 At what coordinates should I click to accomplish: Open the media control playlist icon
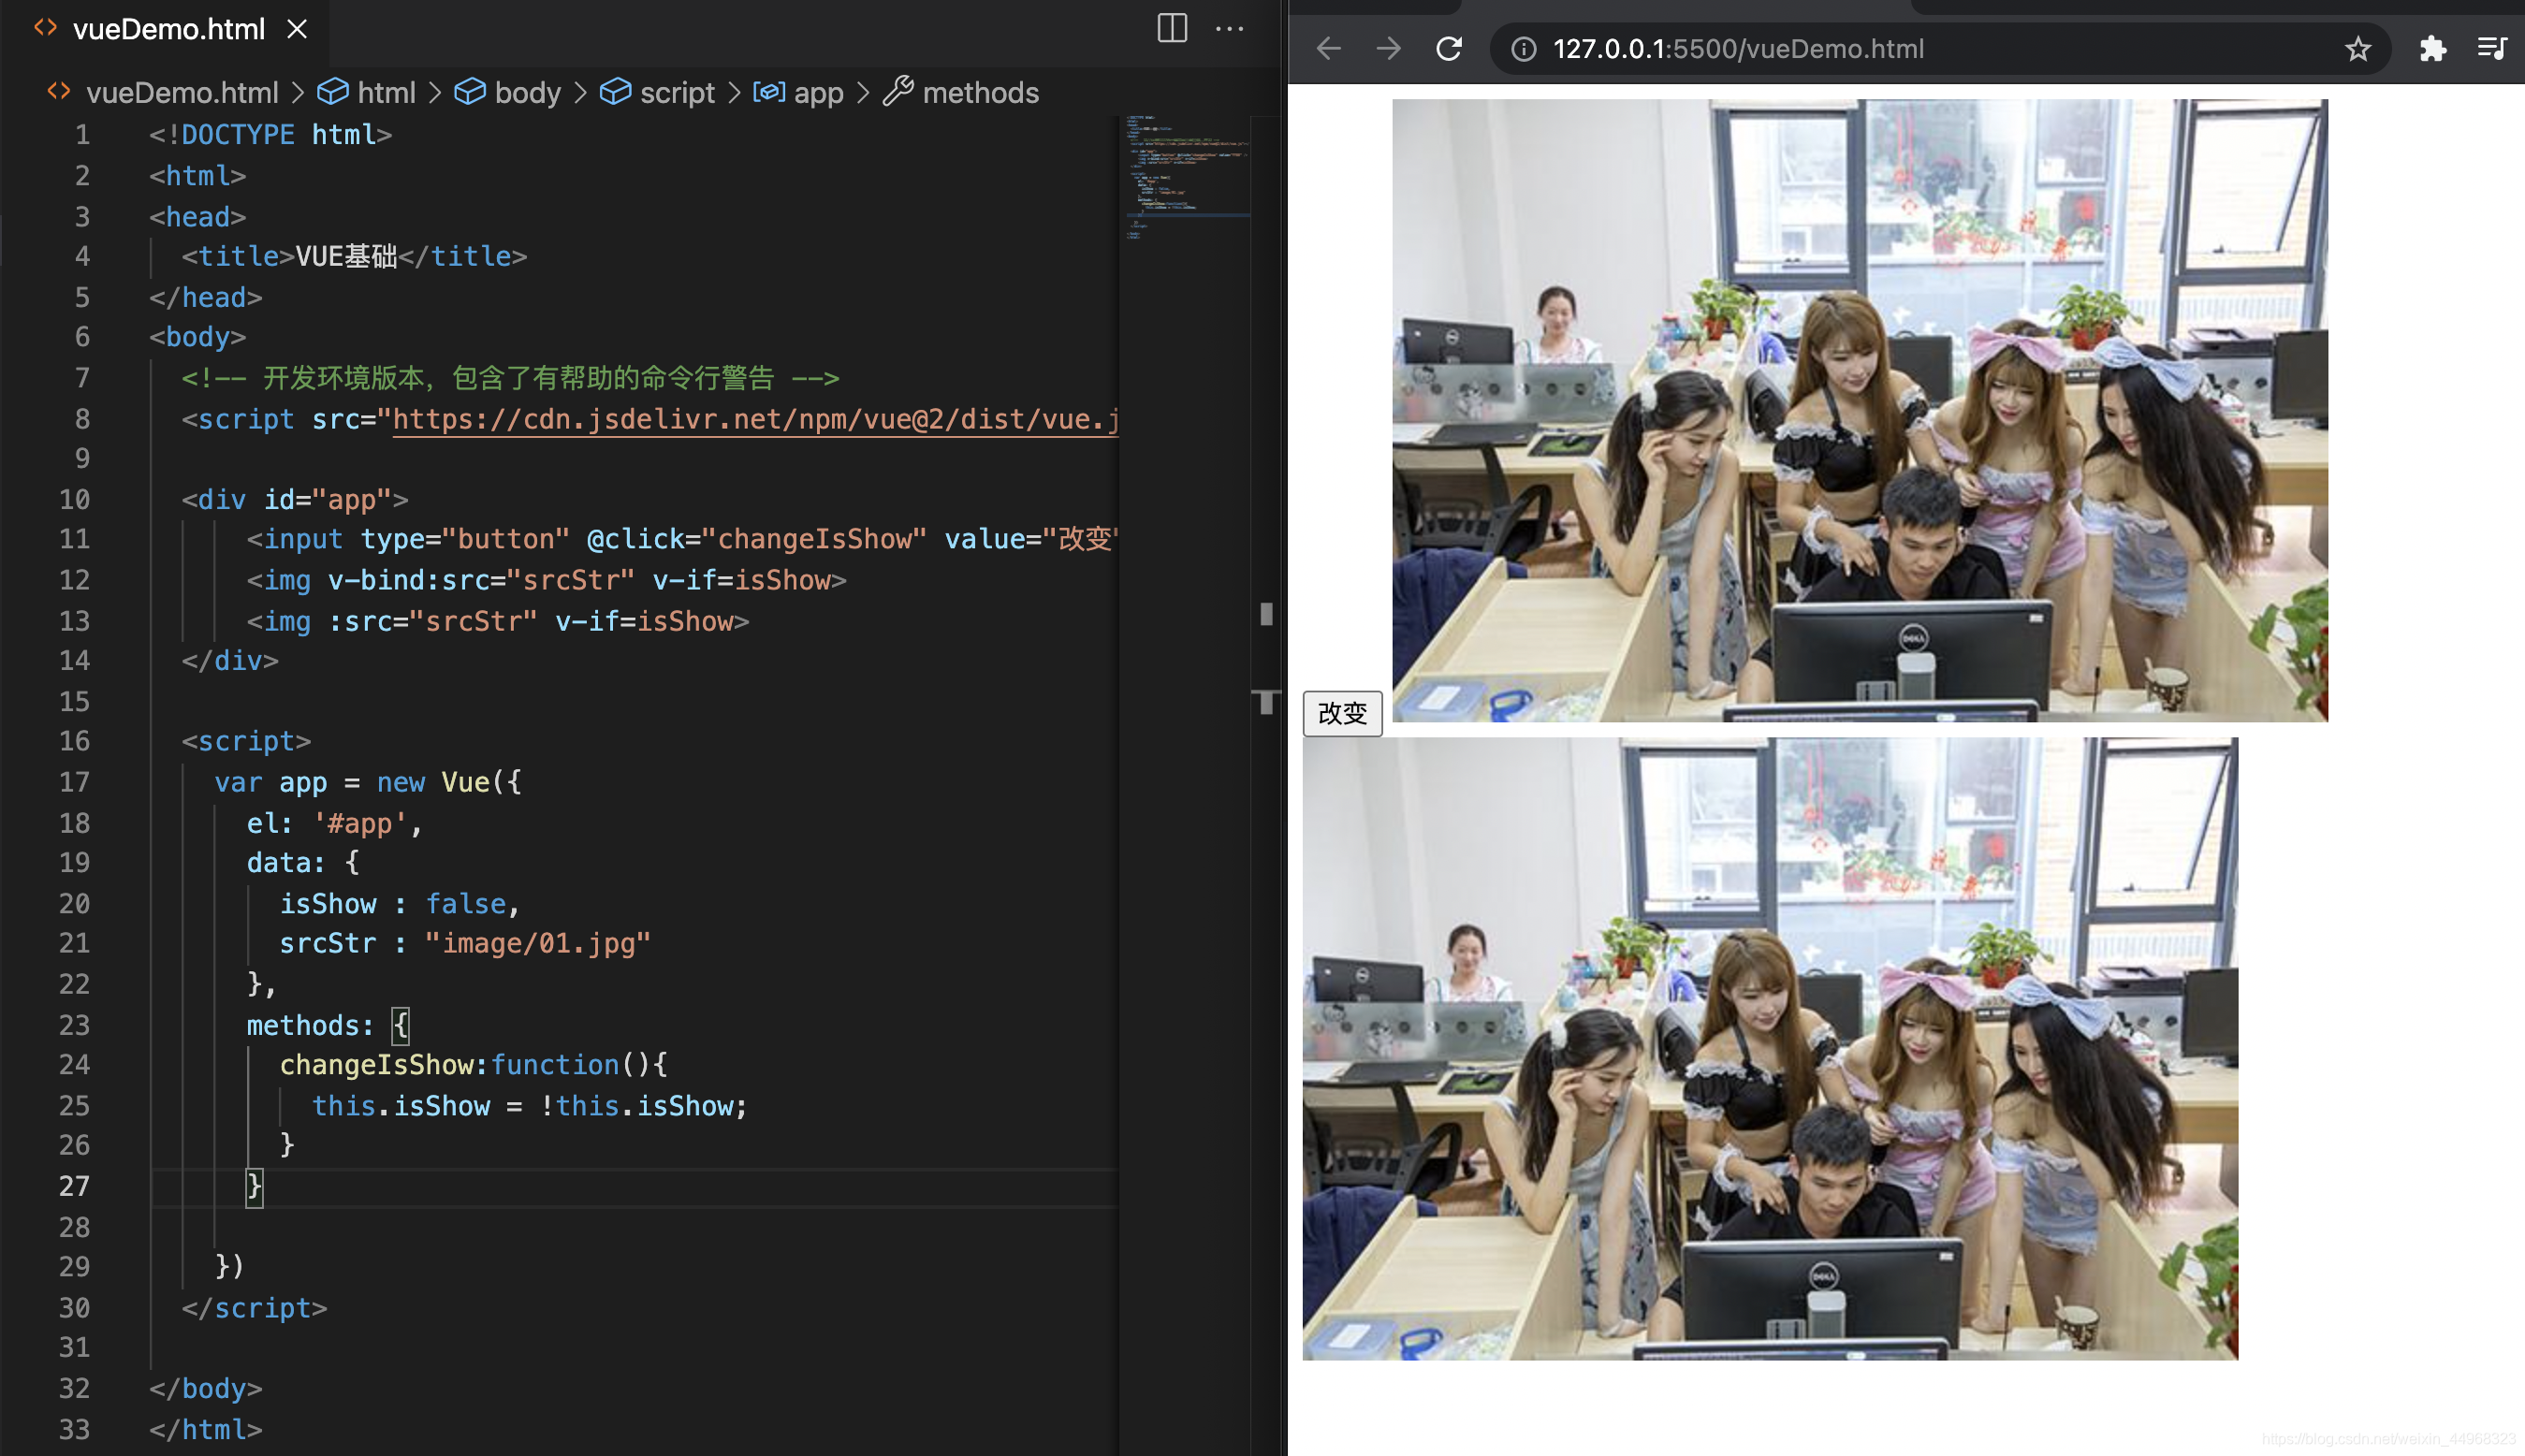(2491, 49)
